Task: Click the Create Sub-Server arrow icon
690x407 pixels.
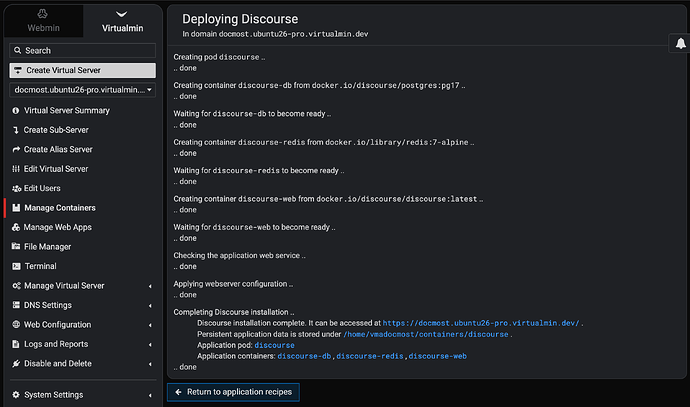Action: [x=16, y=130]
